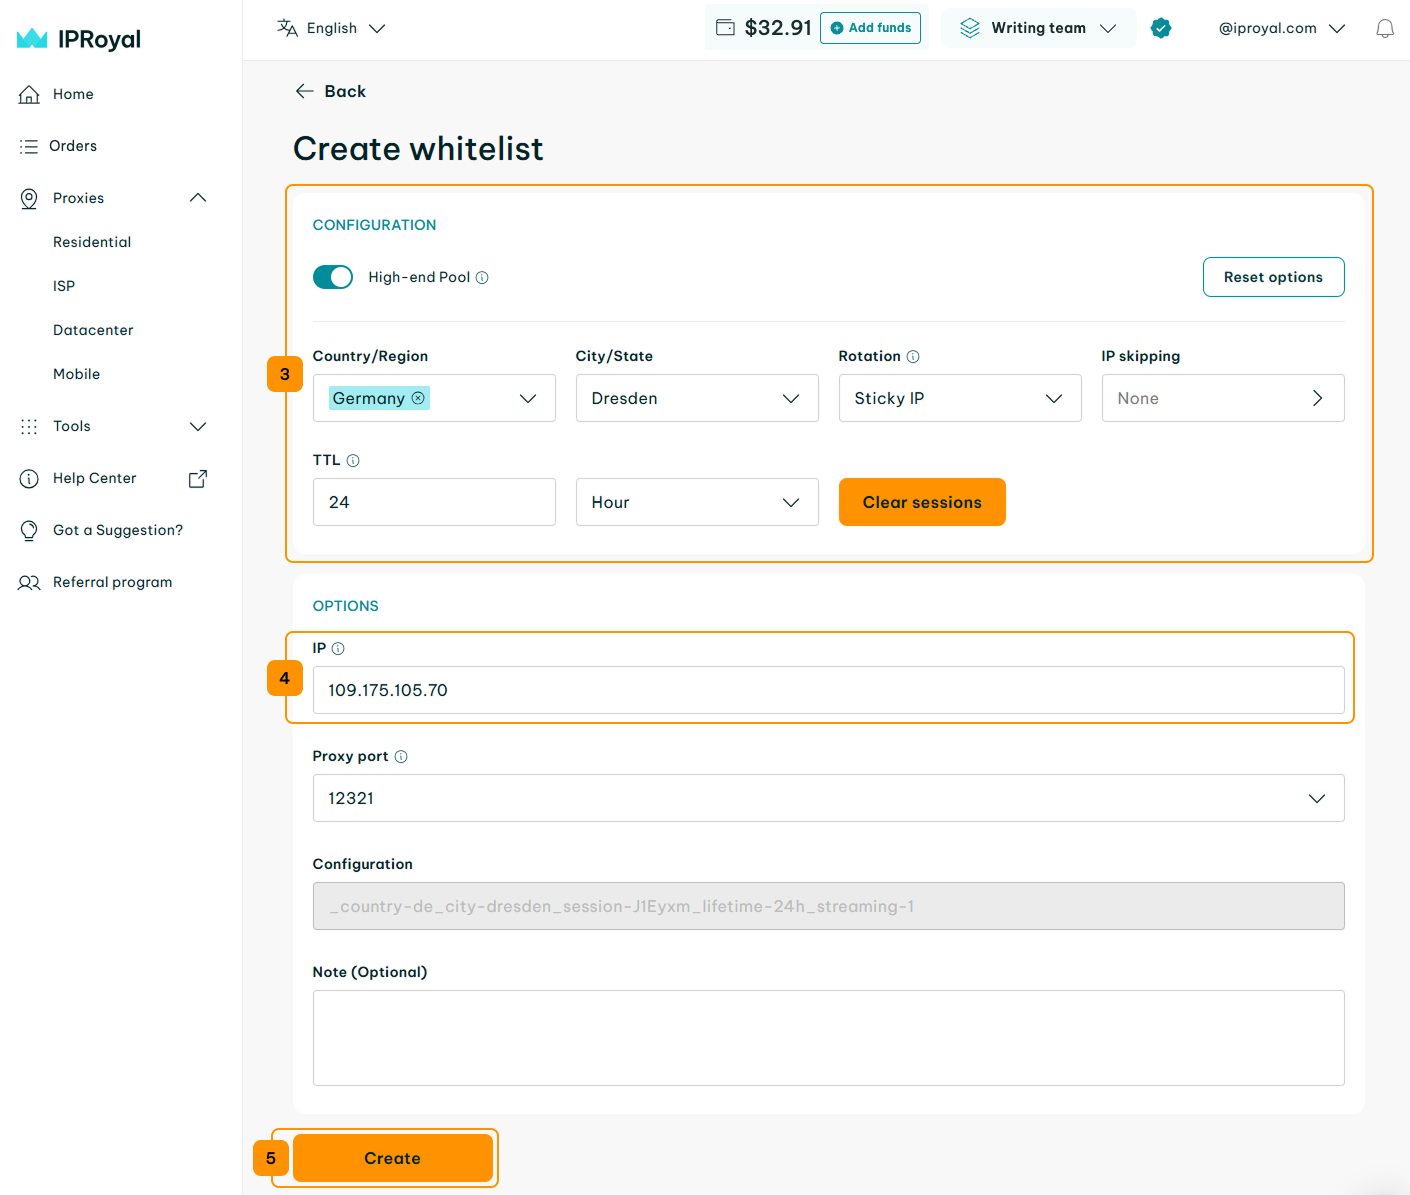Click the IPRoyal crown logo
The width and height of the screenshot is (1410, 1195).
(x=32, y=39)
